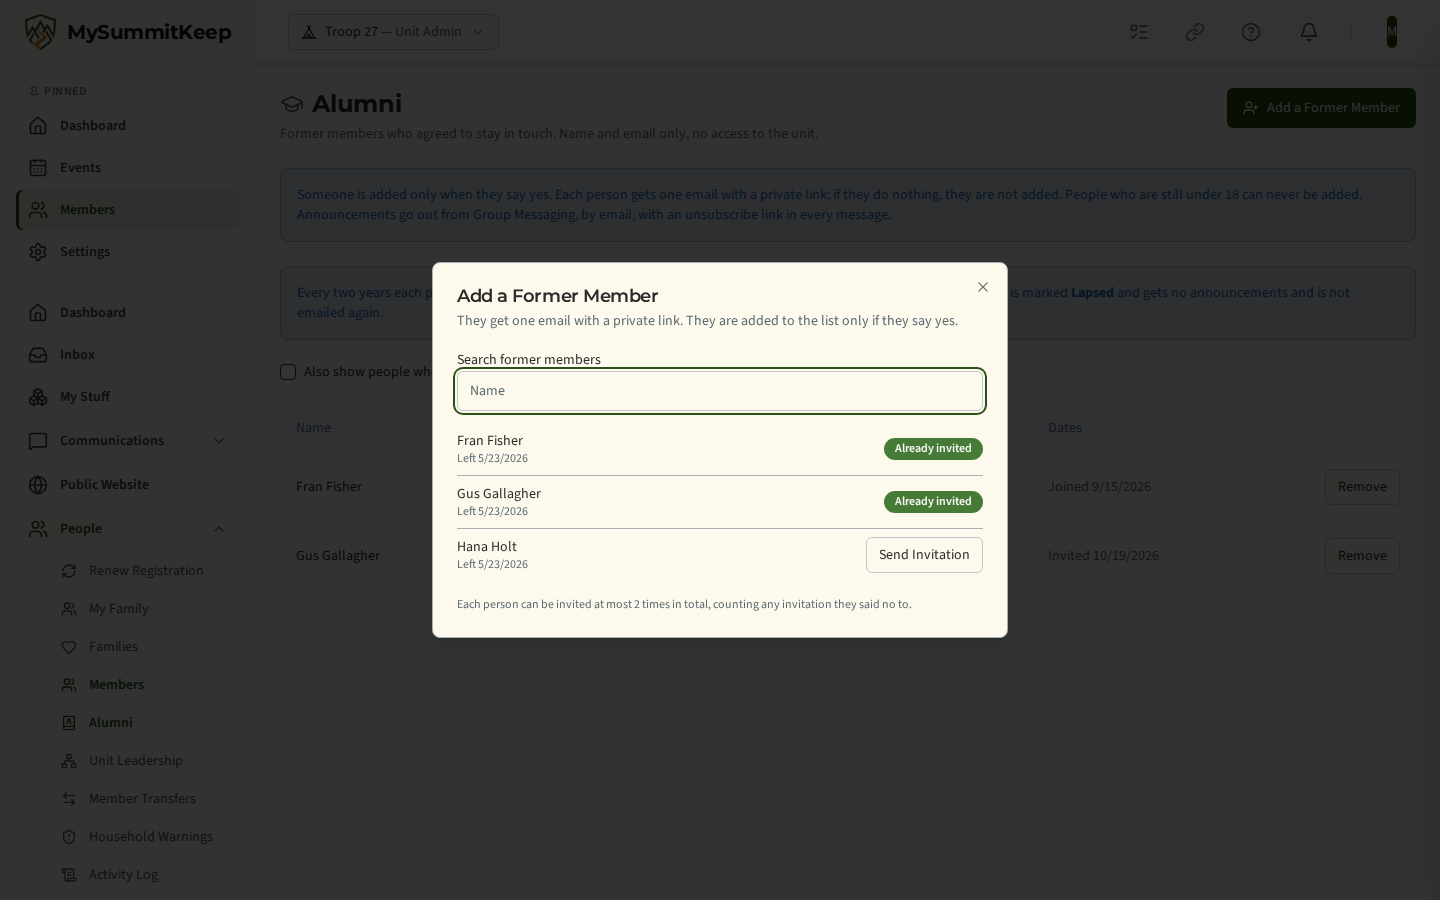The width and height of the screenshot is (1440, 900).
Task: Toggle the Also show people checkbox
Action: (288, 372)
